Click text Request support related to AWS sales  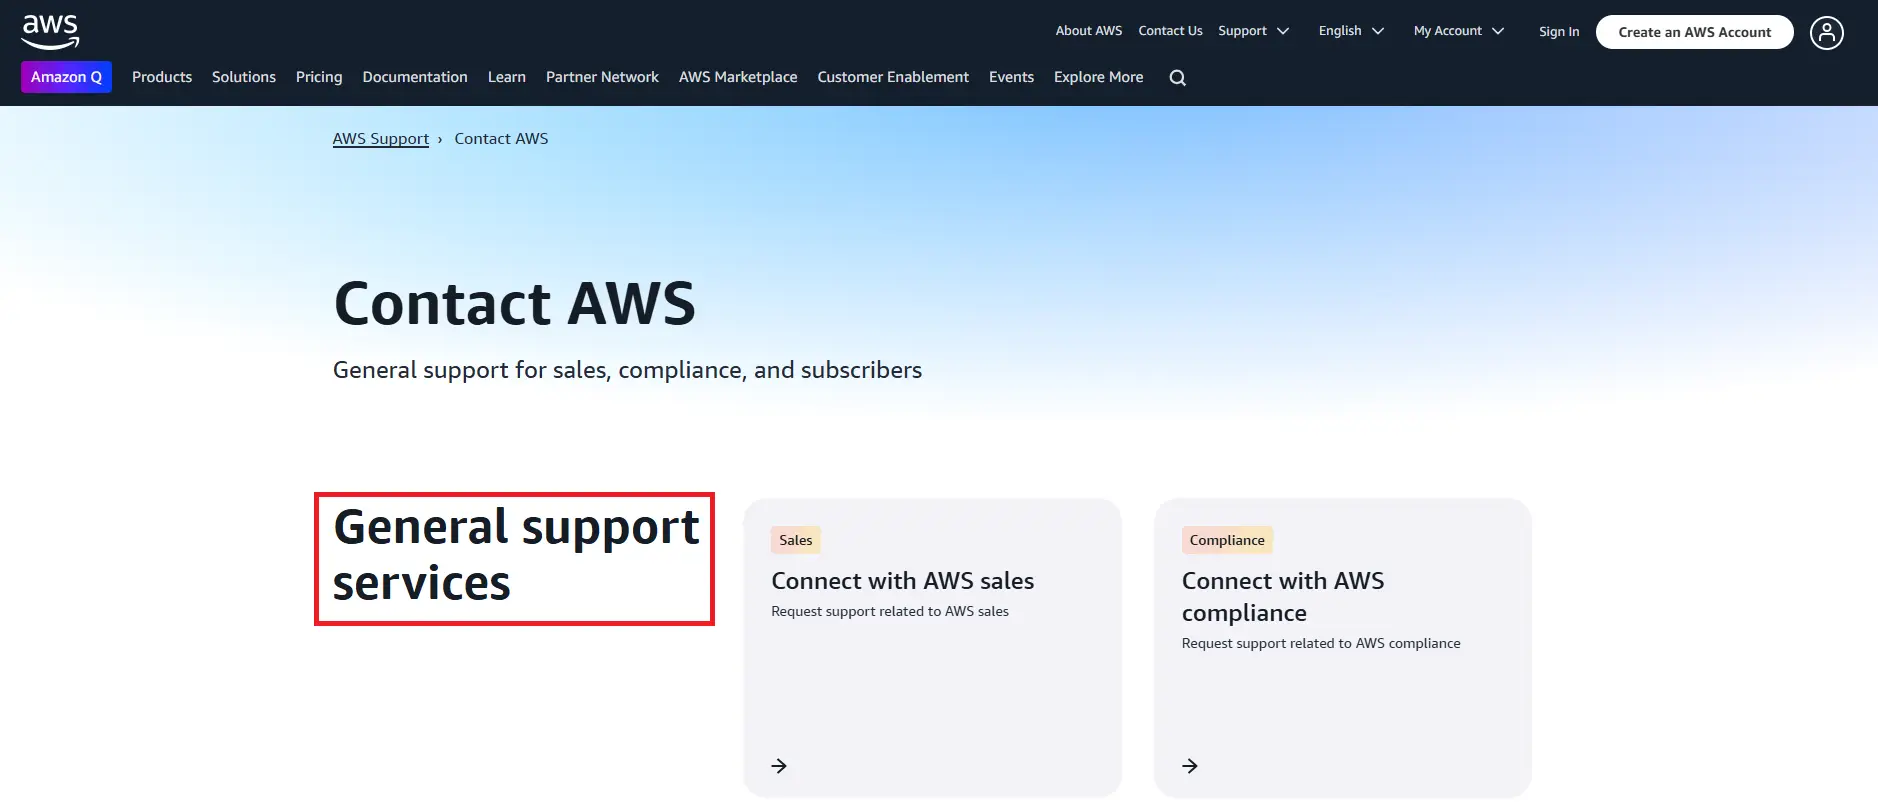click(x=890, y=611)
